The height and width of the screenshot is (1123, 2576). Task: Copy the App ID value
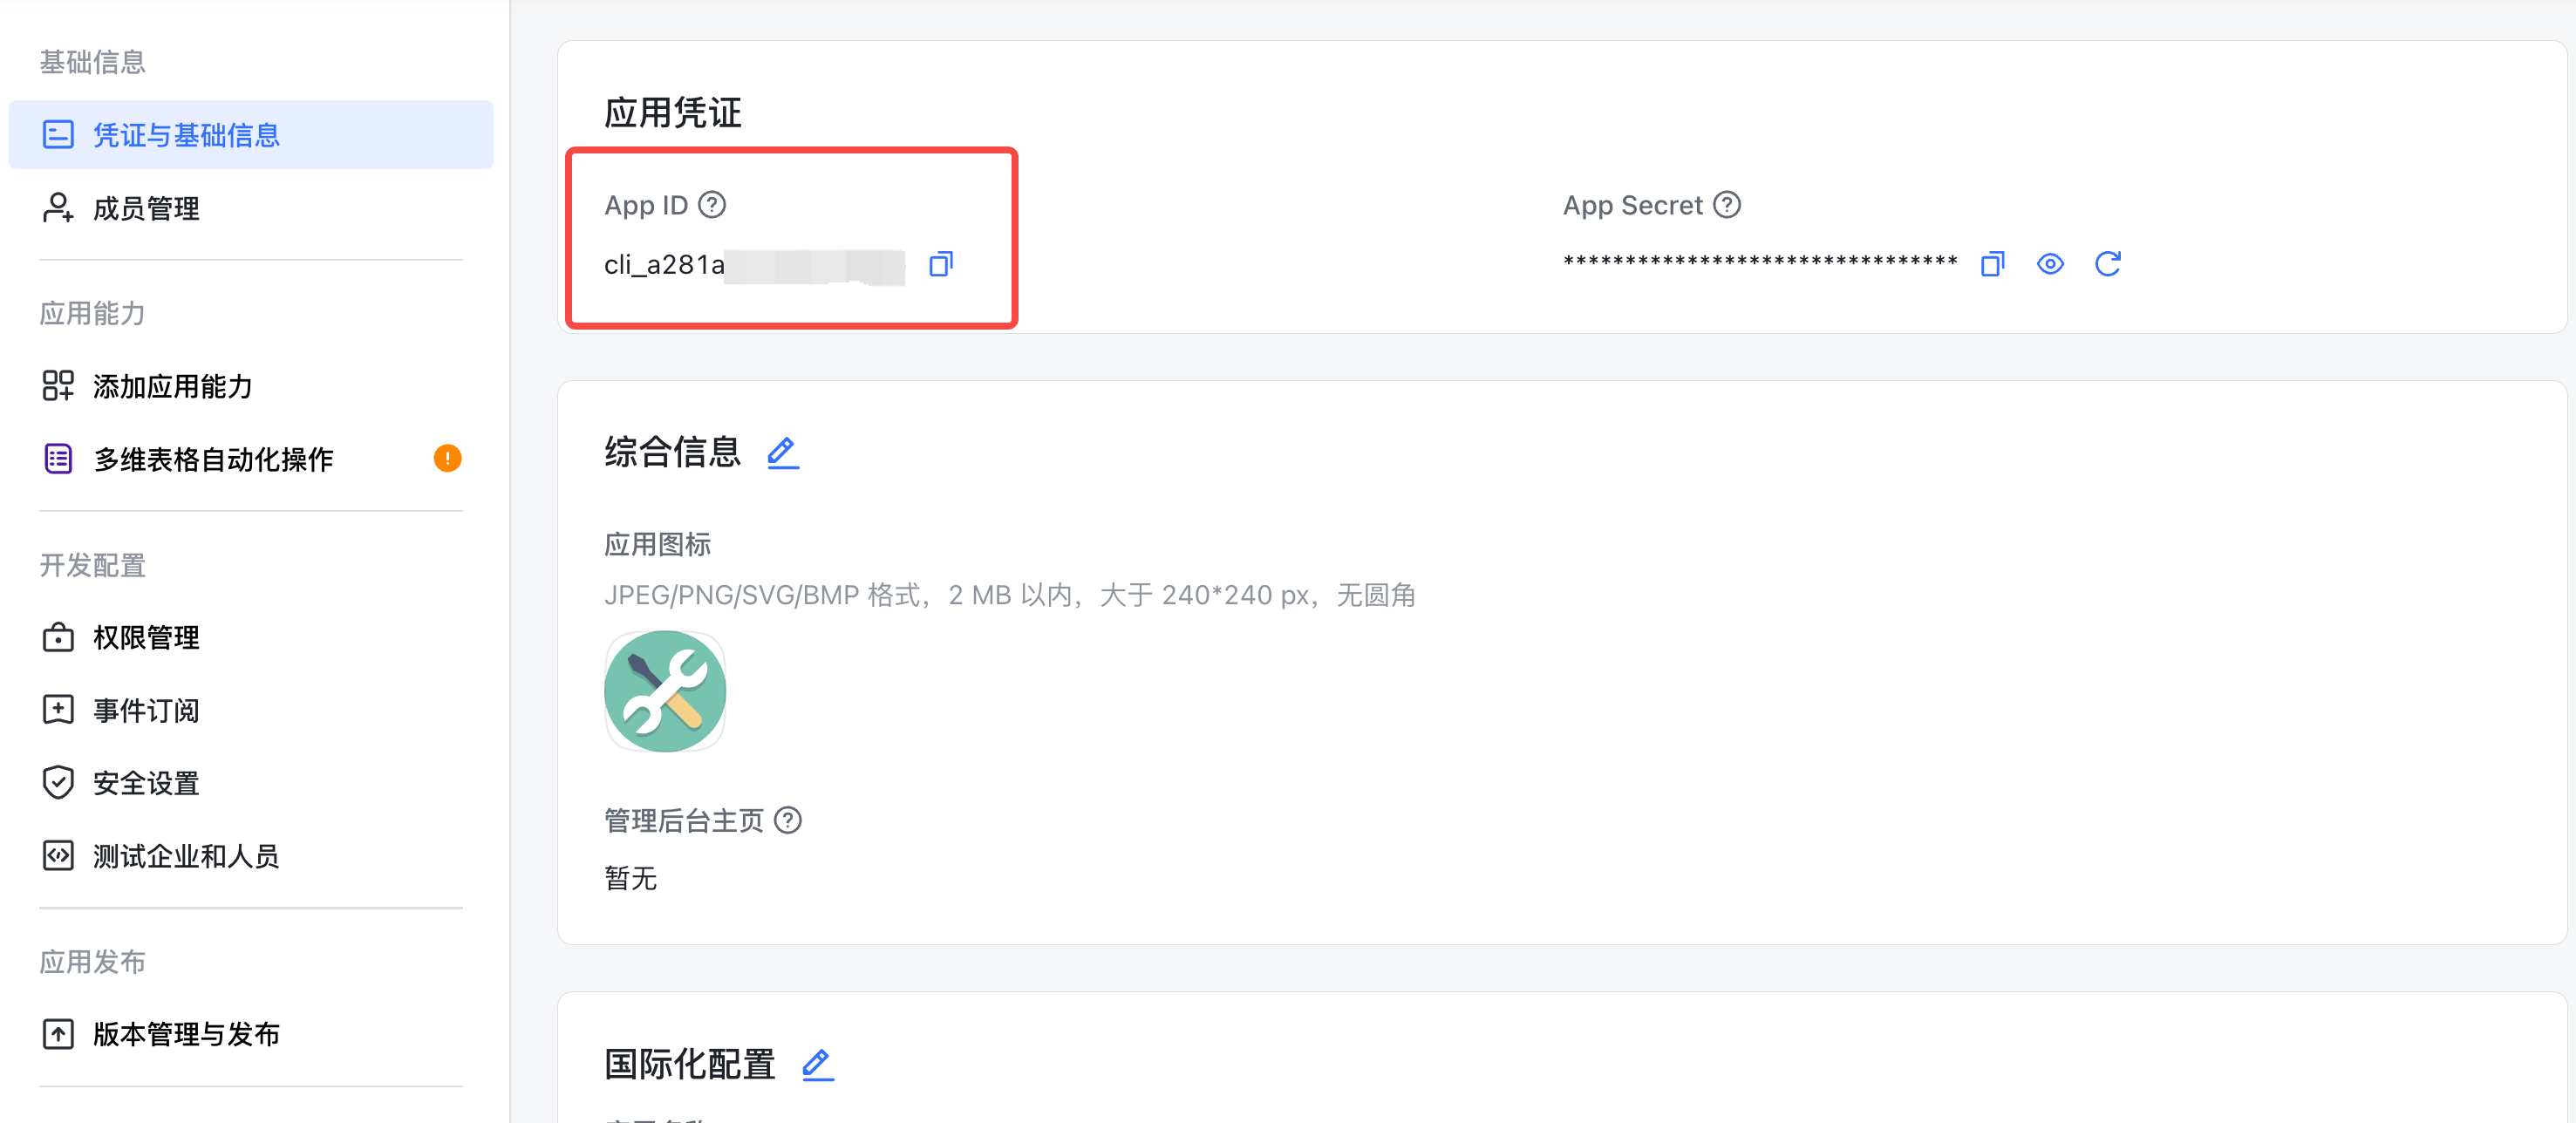(x=941, y=264)
